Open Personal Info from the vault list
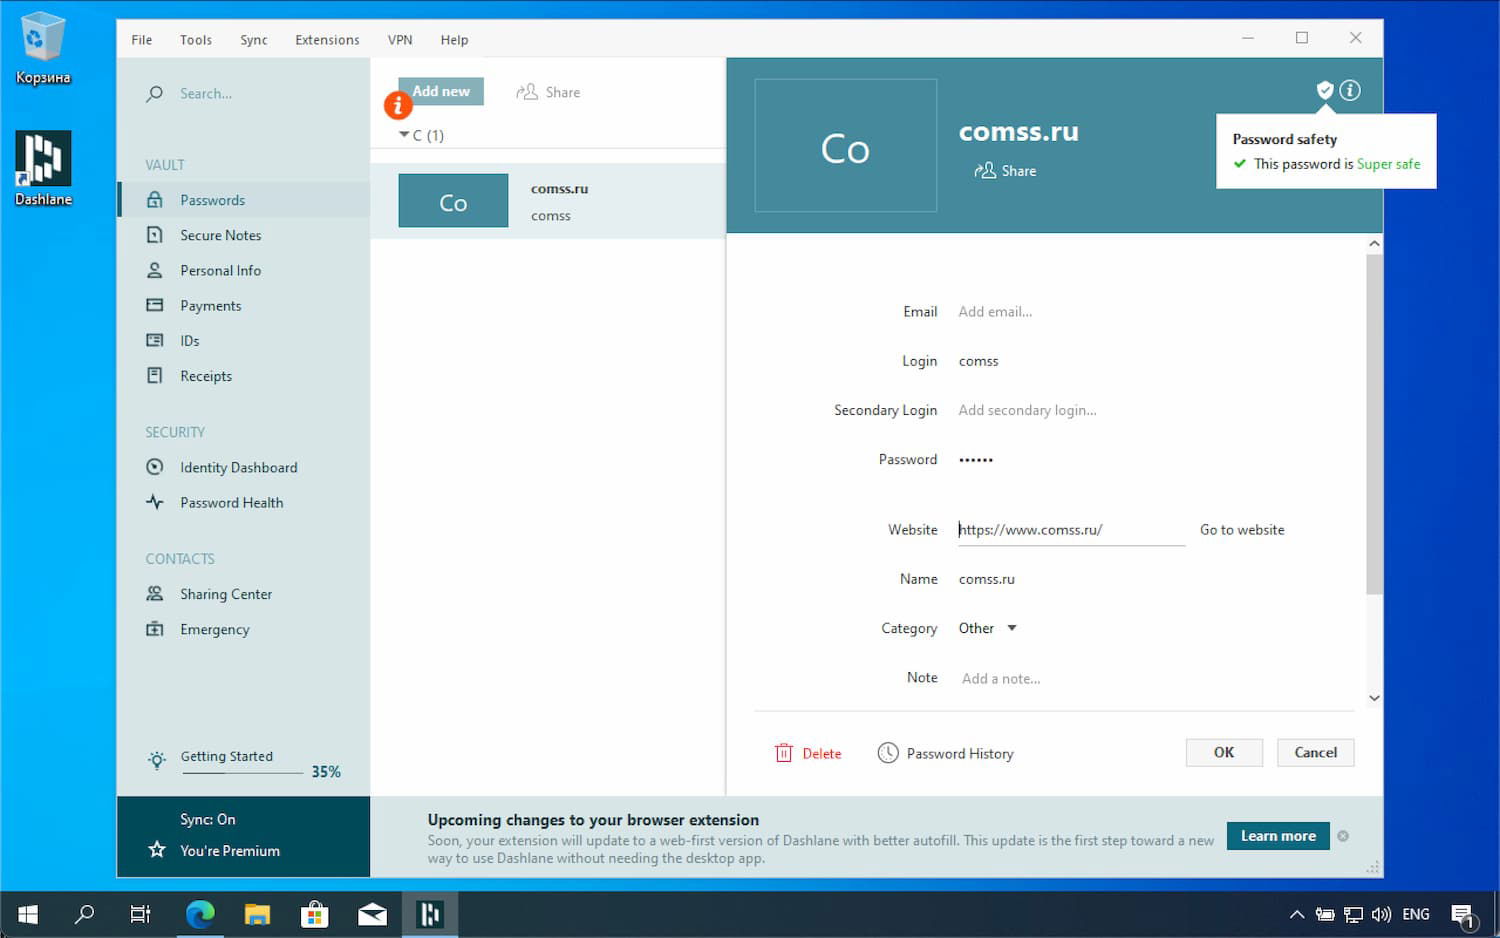 click(x=221, y=269)
